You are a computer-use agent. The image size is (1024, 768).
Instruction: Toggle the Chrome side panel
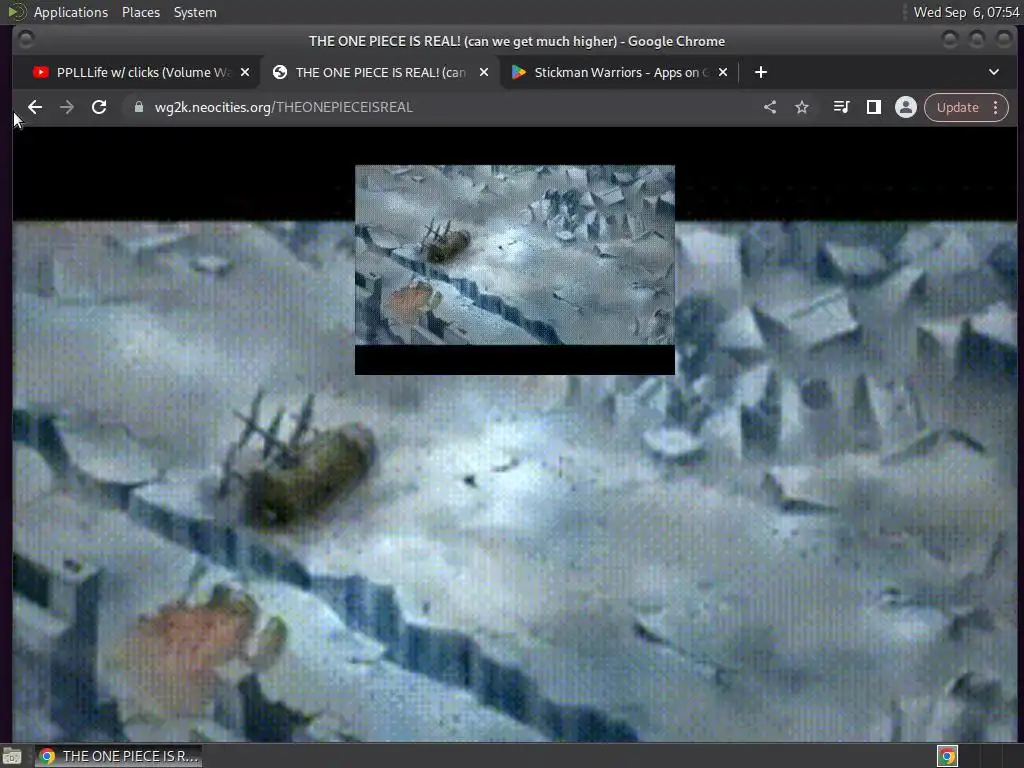pos(874,107)
